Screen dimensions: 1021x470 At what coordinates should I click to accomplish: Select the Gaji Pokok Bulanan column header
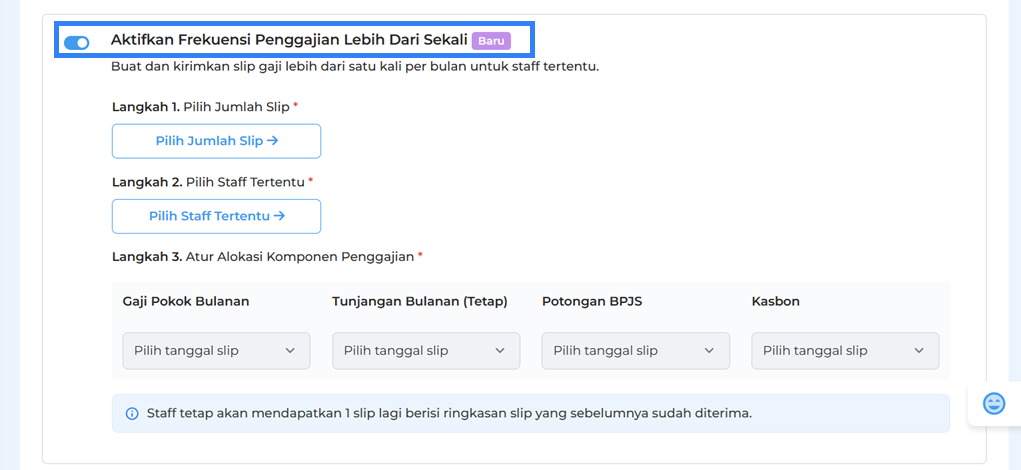click(186, 301)
